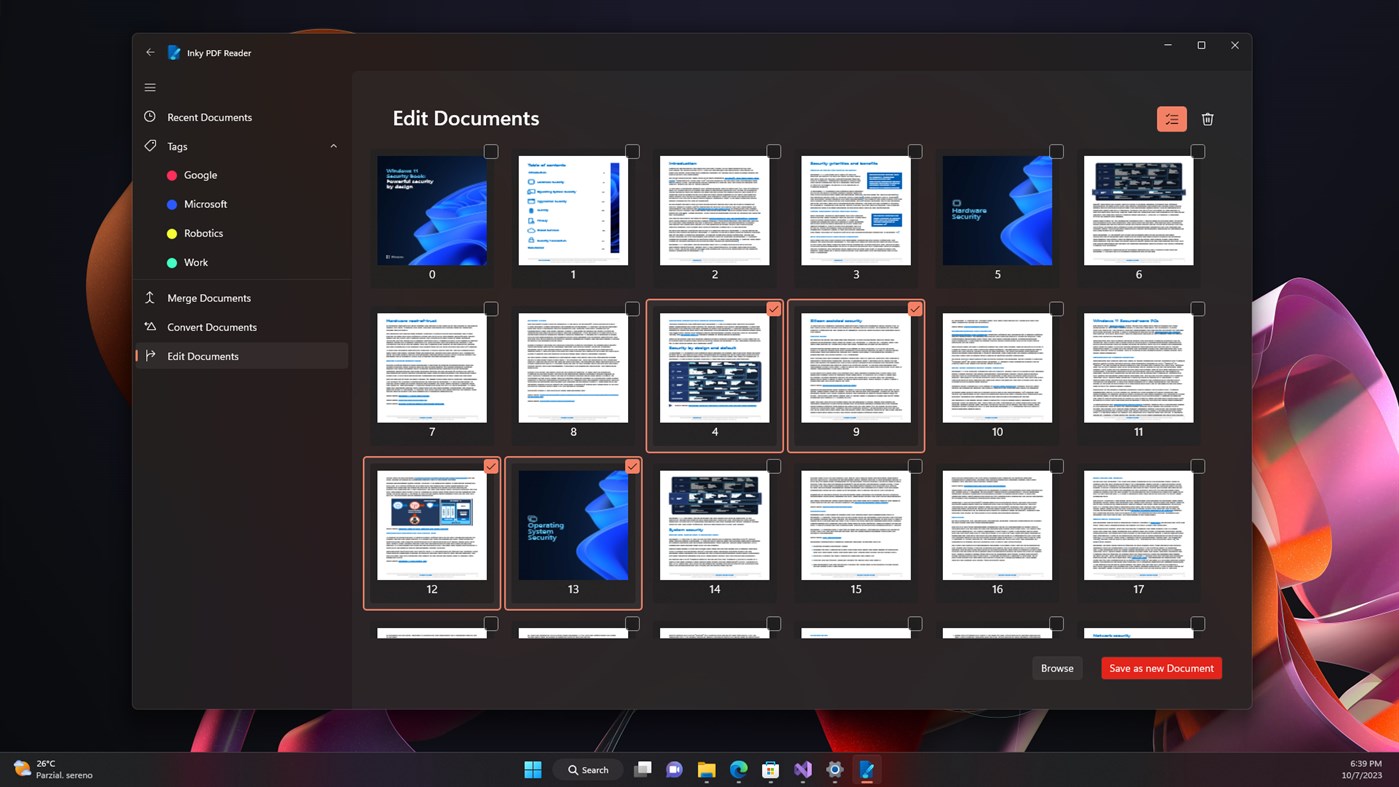Open the Convert Documents tool icon
Screen dimensions: 1399x787
[x=150, y=327]
